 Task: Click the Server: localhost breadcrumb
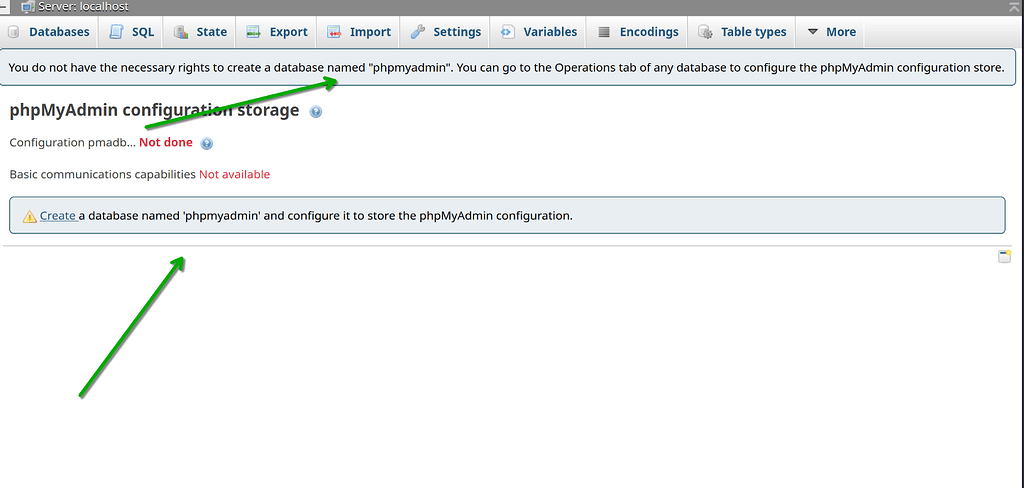pyautogui.click(x=82, y=6)
